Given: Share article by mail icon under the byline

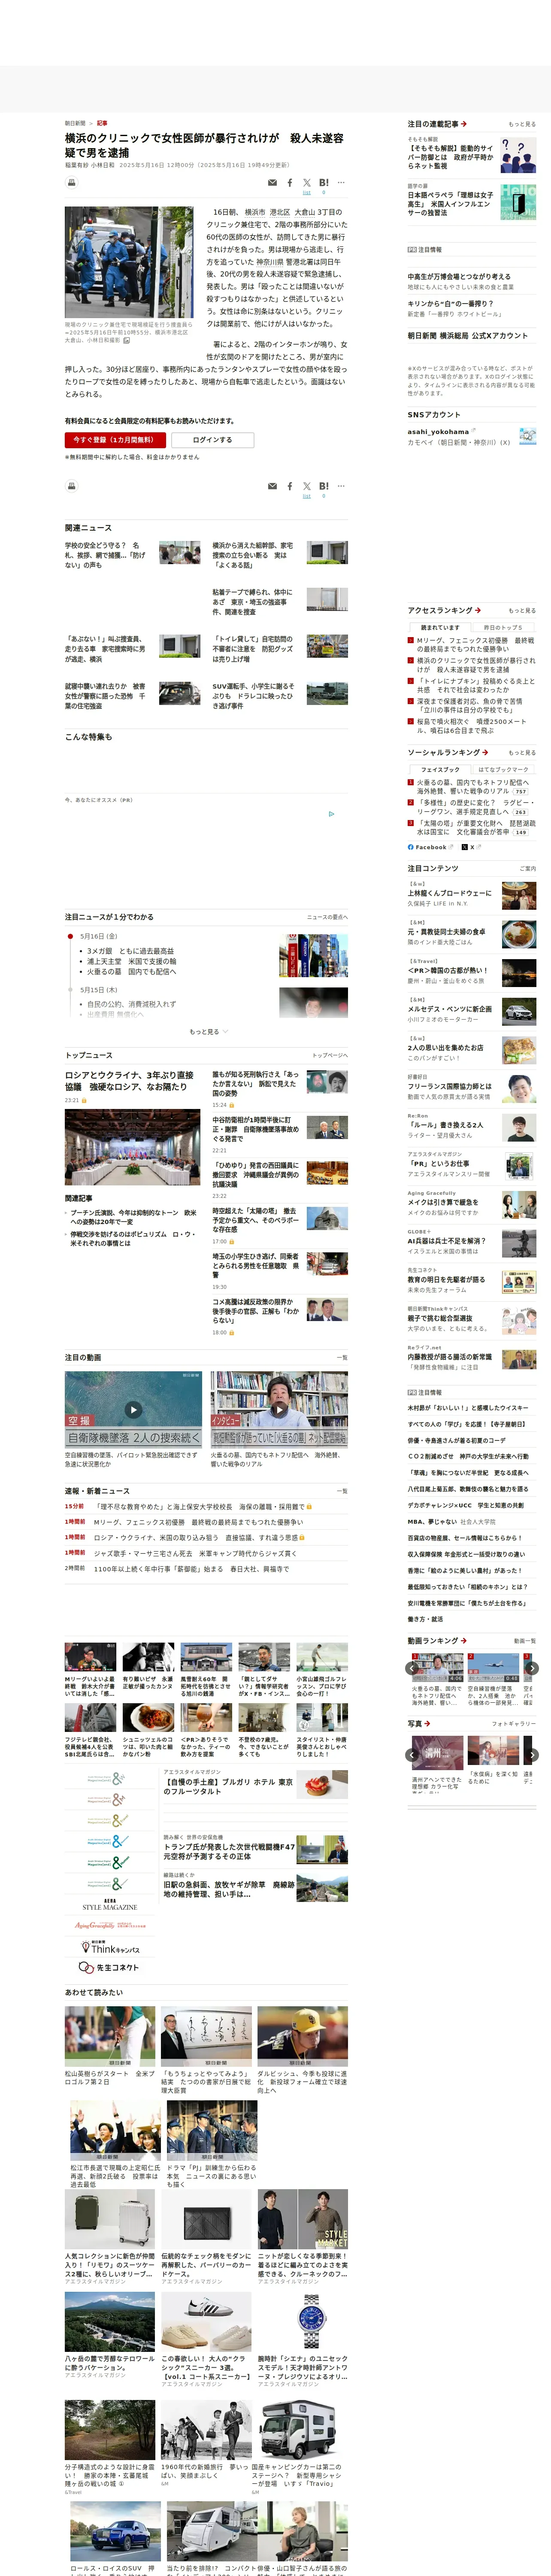Looking at the screenshot, I should [x=272, y=183].
